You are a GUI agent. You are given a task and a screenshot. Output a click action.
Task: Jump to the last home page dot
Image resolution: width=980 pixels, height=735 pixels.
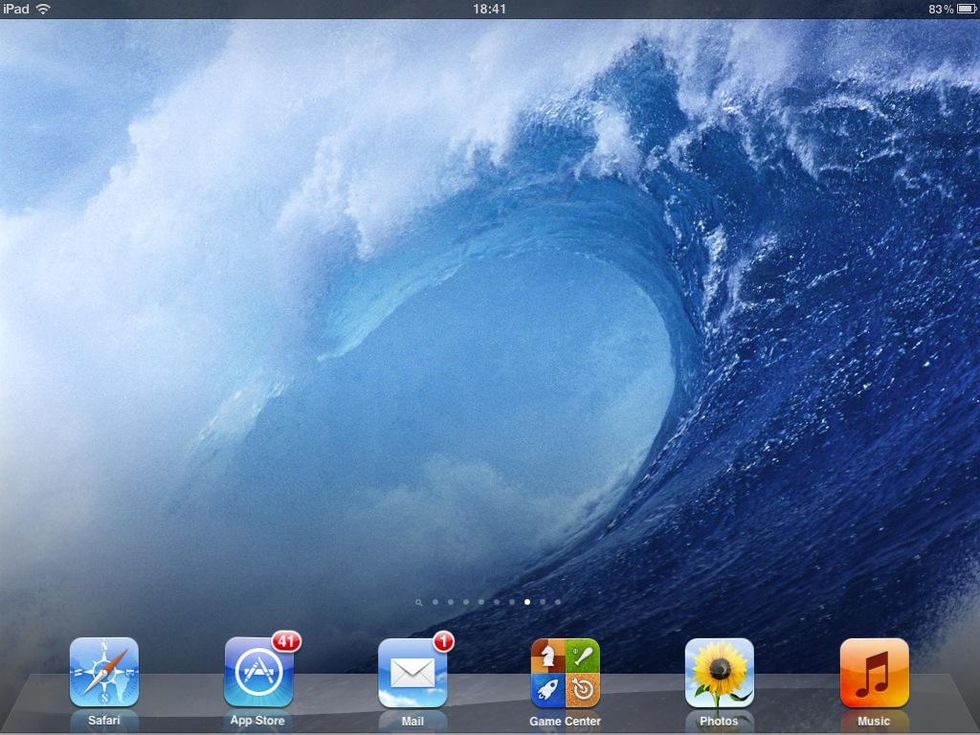(558, 602)
